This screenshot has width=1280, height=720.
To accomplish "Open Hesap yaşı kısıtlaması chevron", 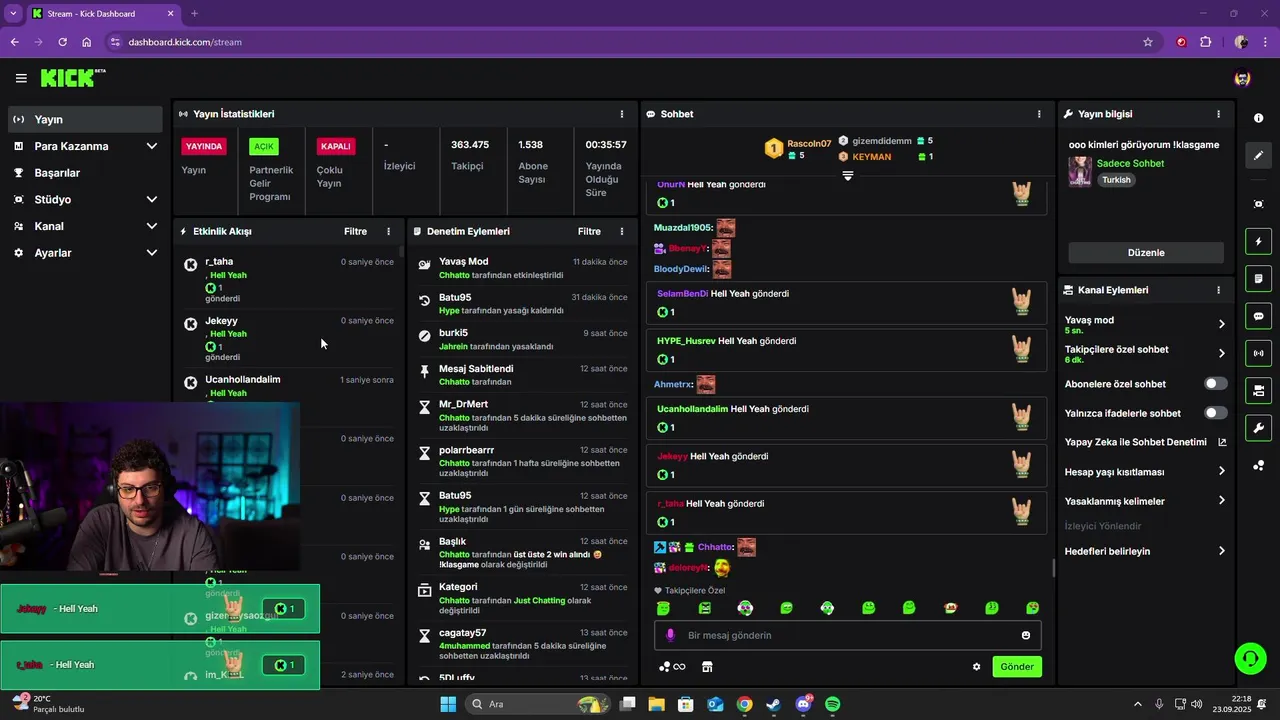I will pos(1221,472).
